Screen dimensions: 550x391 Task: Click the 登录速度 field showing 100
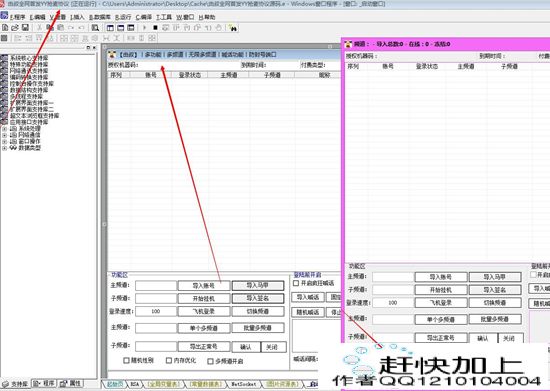point(156,311)
